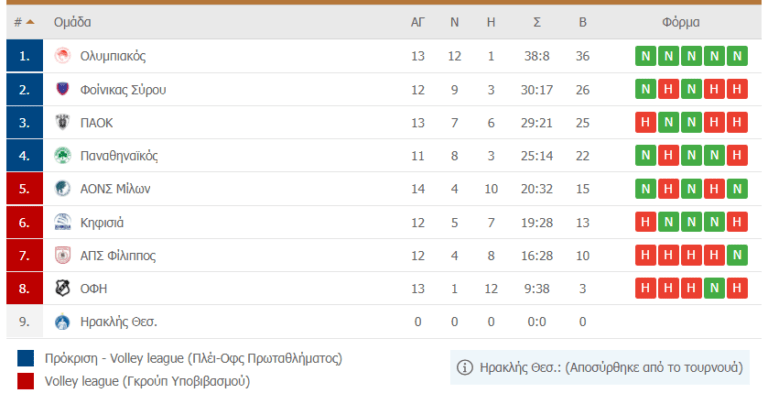Sort standings by Ομάδα column header
The height and width of the screenshot is (404, 768).
click(73, 22)
